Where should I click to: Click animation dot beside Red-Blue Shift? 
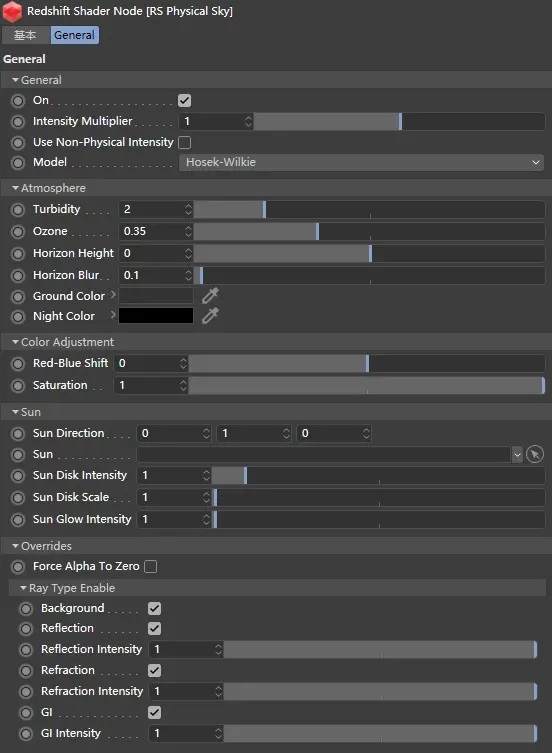pos(18,364)
